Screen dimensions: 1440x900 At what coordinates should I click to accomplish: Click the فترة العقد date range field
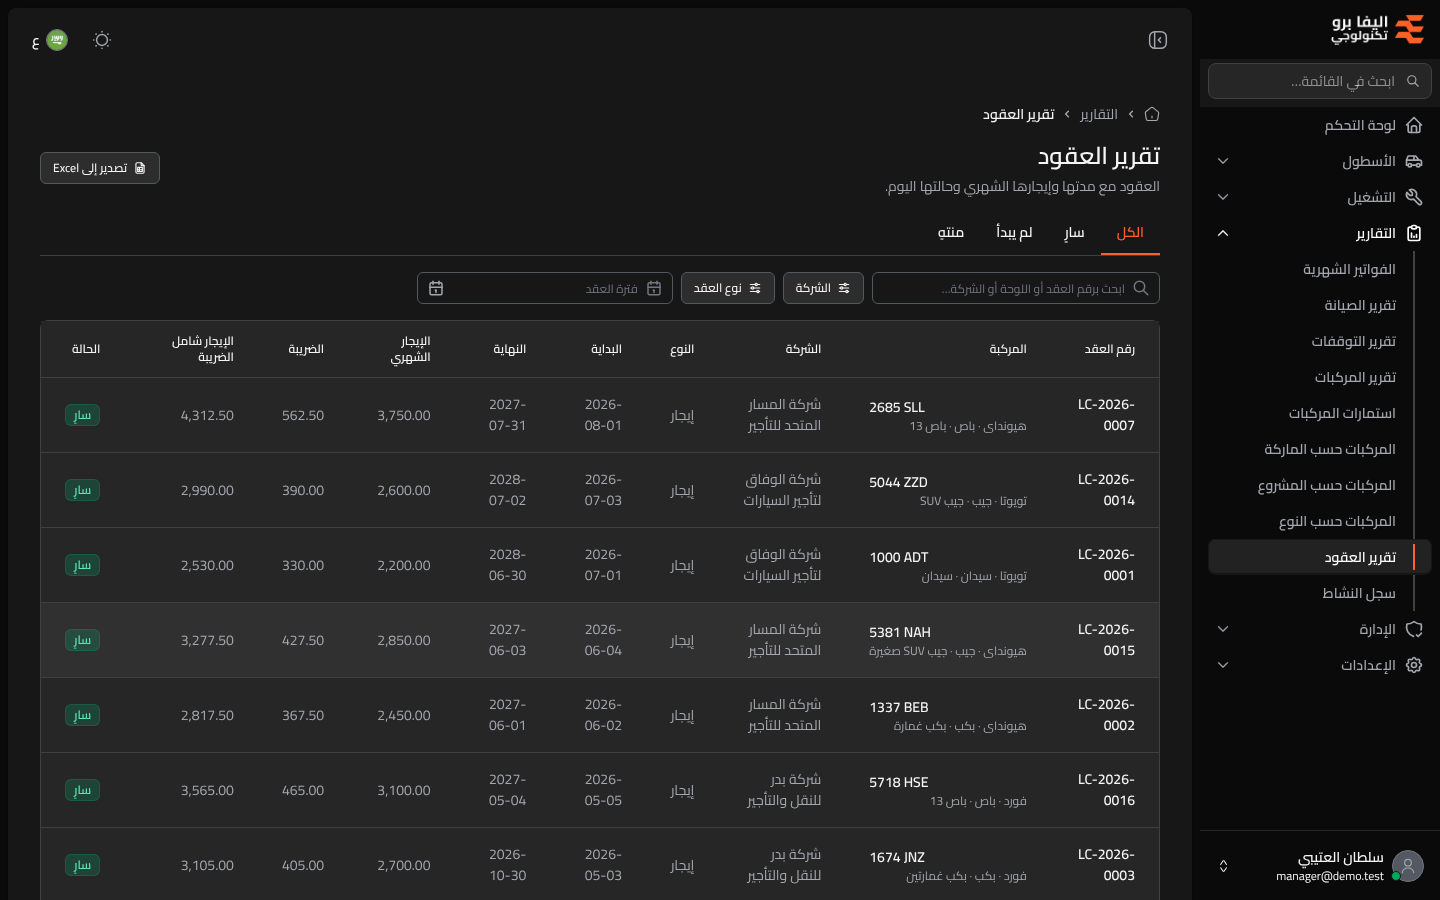tap(545, 288)
